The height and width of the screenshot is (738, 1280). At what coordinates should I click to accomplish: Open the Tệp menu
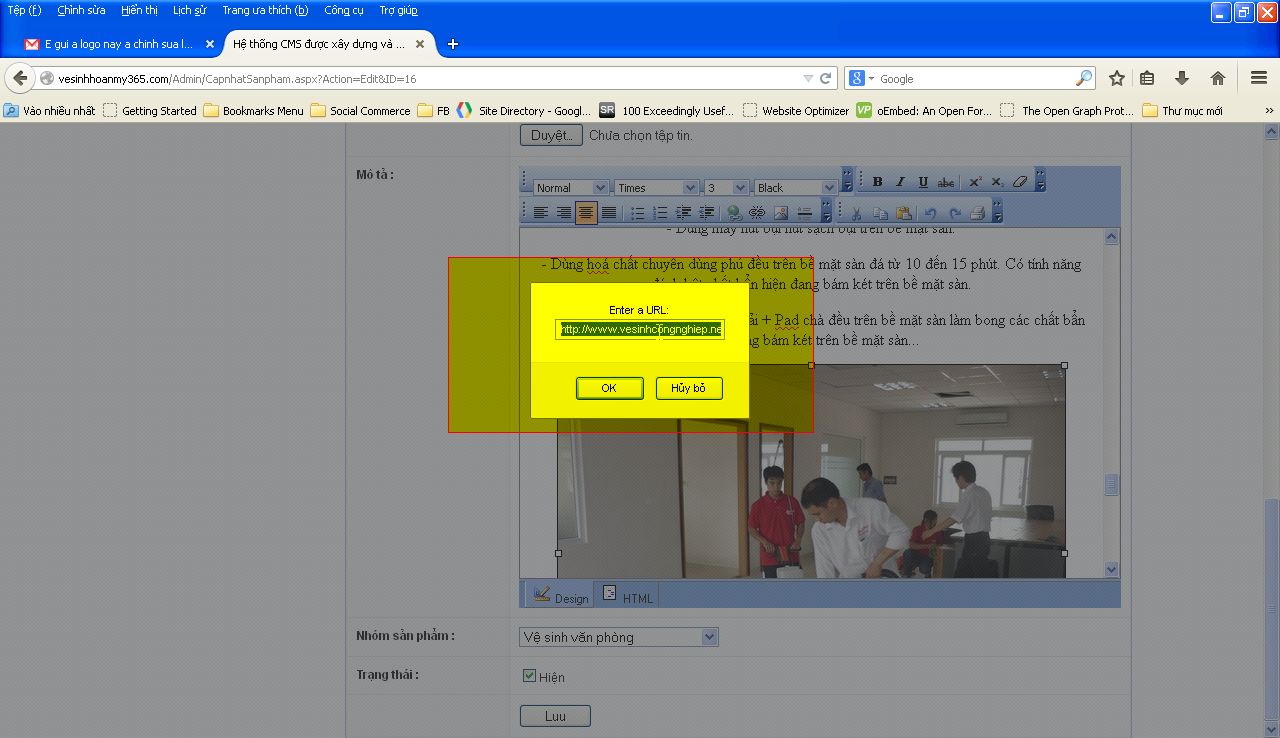click(x=25, y=10)
